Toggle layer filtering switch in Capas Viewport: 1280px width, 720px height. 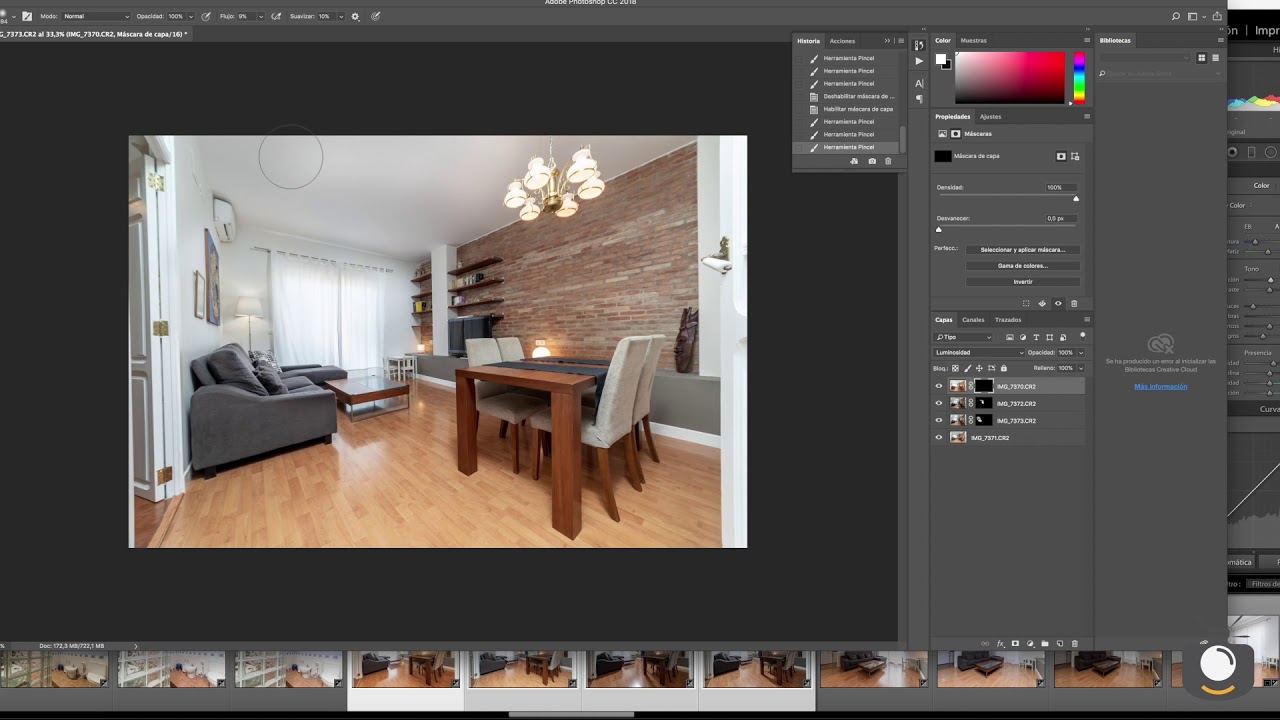tap(1082, 335)
